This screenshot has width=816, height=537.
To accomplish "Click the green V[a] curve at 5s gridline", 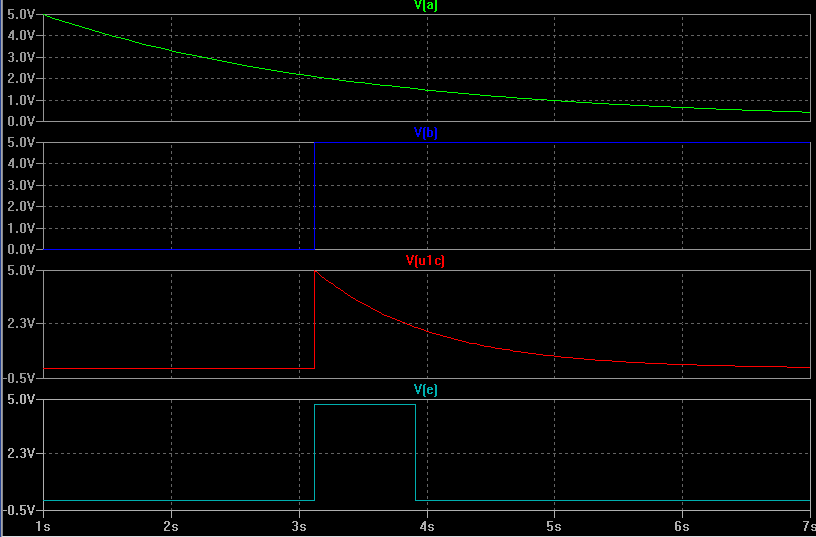I will 554,100.
